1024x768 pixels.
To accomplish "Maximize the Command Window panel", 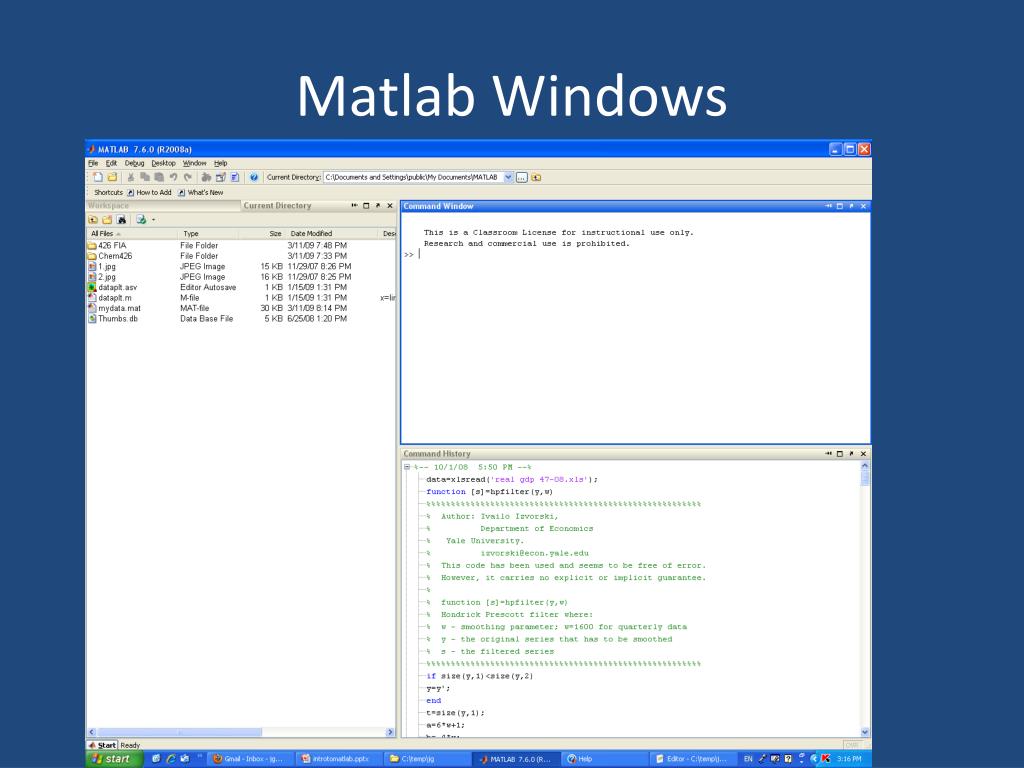I will pos(840,206).
